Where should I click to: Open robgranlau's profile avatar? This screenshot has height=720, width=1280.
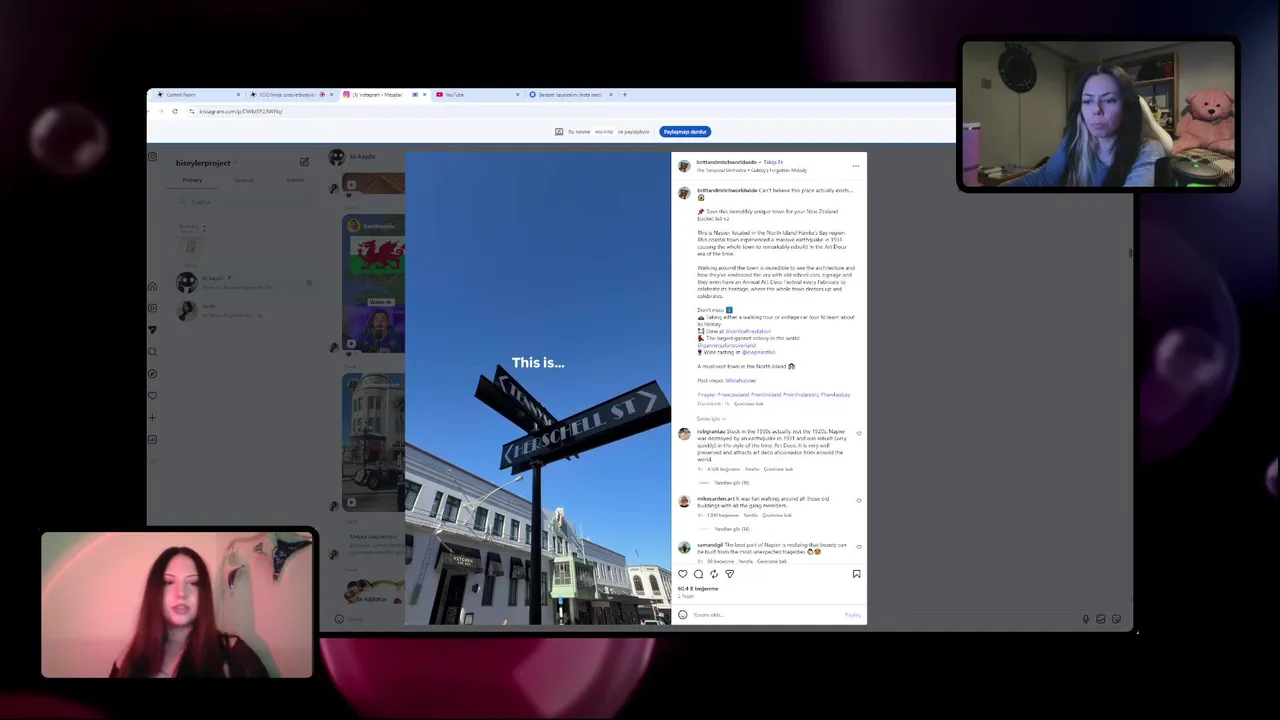[x=684, y=434]
